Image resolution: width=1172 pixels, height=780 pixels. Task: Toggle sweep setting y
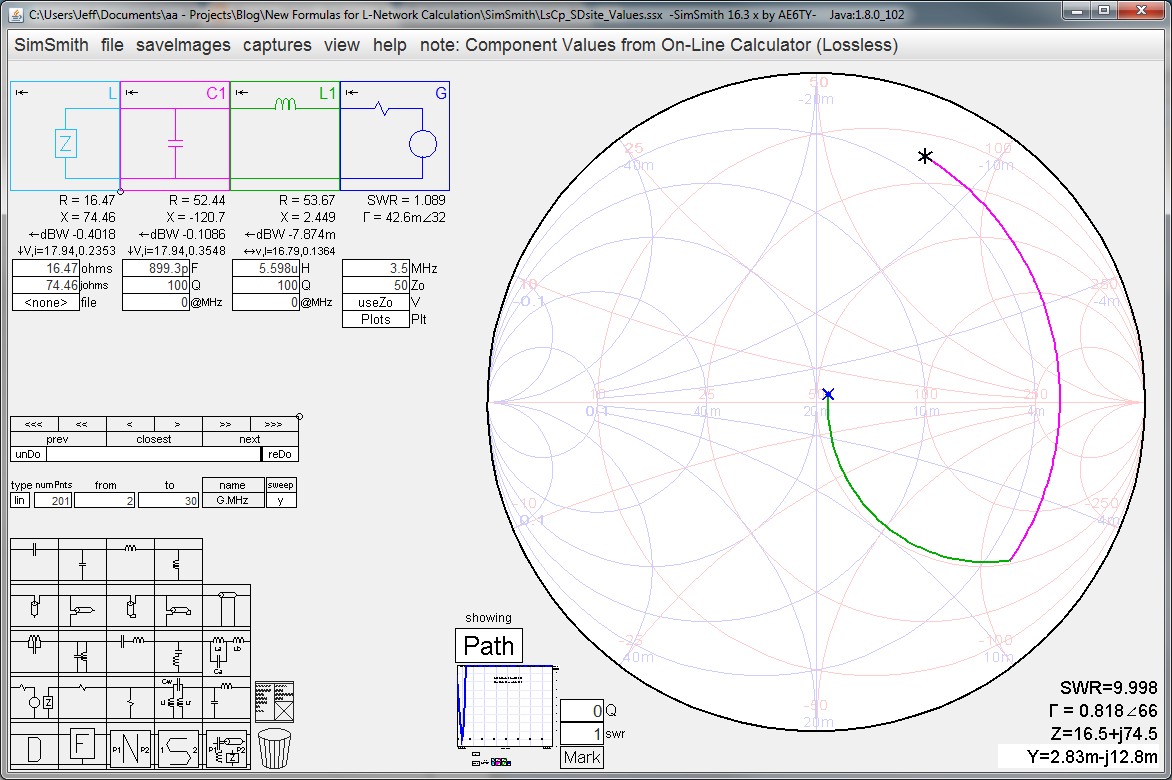[282, 500]
